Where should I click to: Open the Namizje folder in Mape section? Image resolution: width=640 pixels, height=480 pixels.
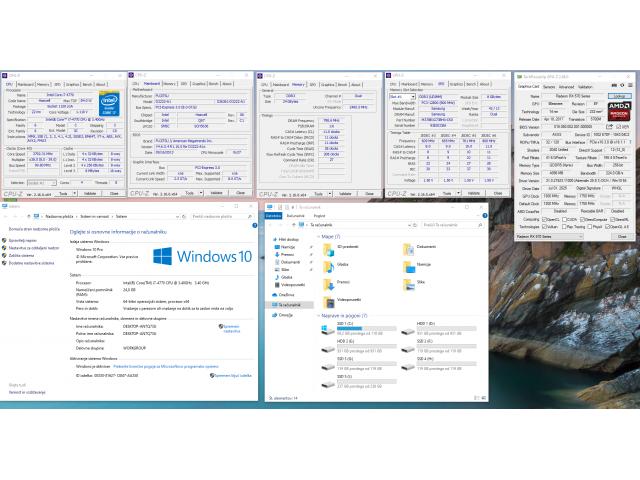tap(417, 266)
